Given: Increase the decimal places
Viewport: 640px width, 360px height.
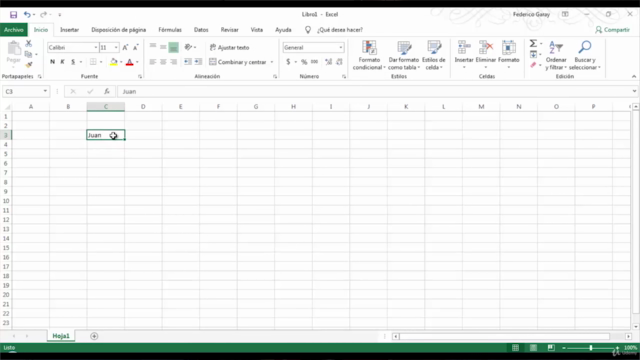Looking at the screenshot, I should click(x=329, y=62).
